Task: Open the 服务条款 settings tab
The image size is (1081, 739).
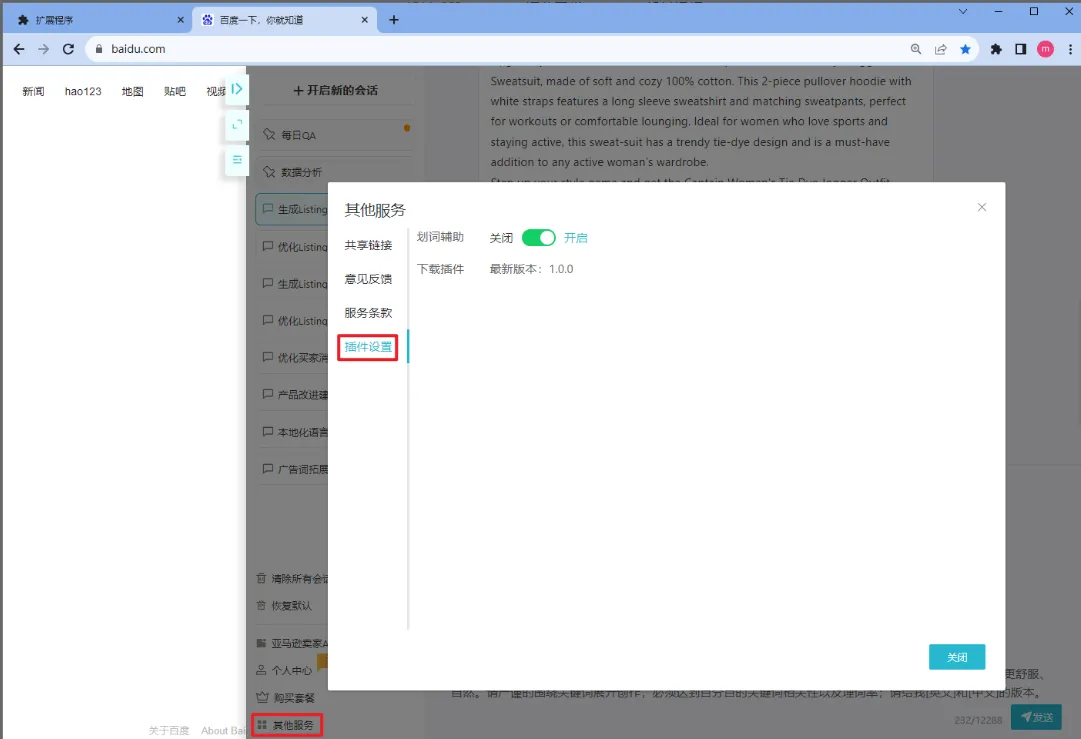Action: (368, 313)
